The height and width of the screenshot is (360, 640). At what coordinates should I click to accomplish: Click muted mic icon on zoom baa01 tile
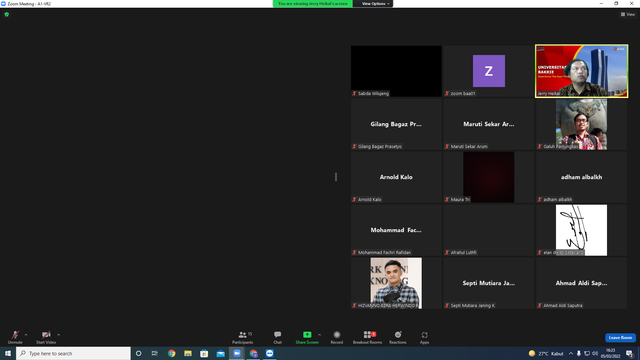[x=447, y=93]
